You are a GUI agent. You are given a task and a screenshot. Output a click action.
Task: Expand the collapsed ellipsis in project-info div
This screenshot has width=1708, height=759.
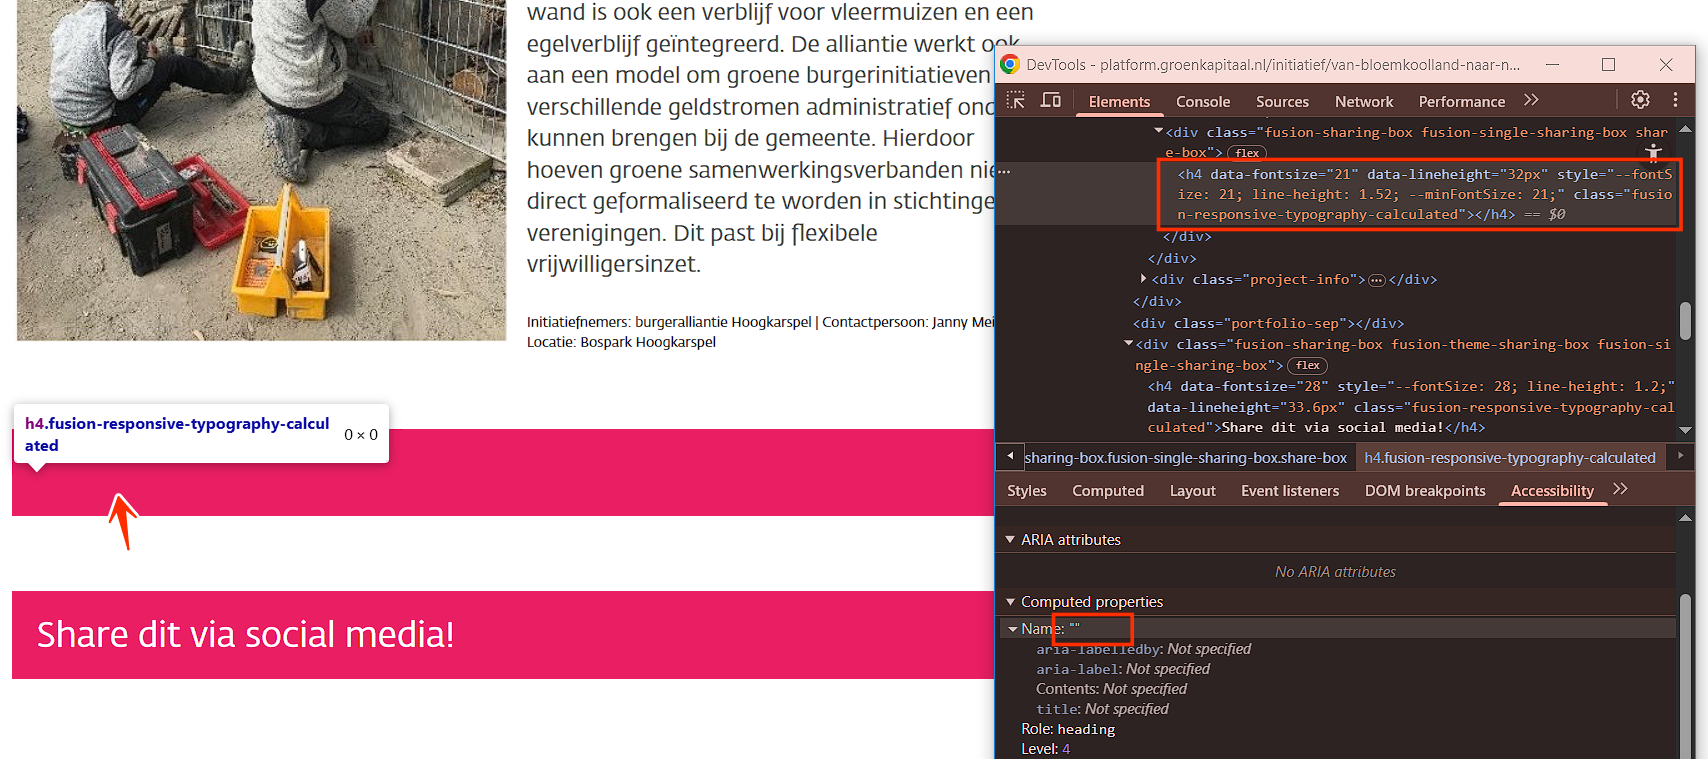(x=1377, y=280)
